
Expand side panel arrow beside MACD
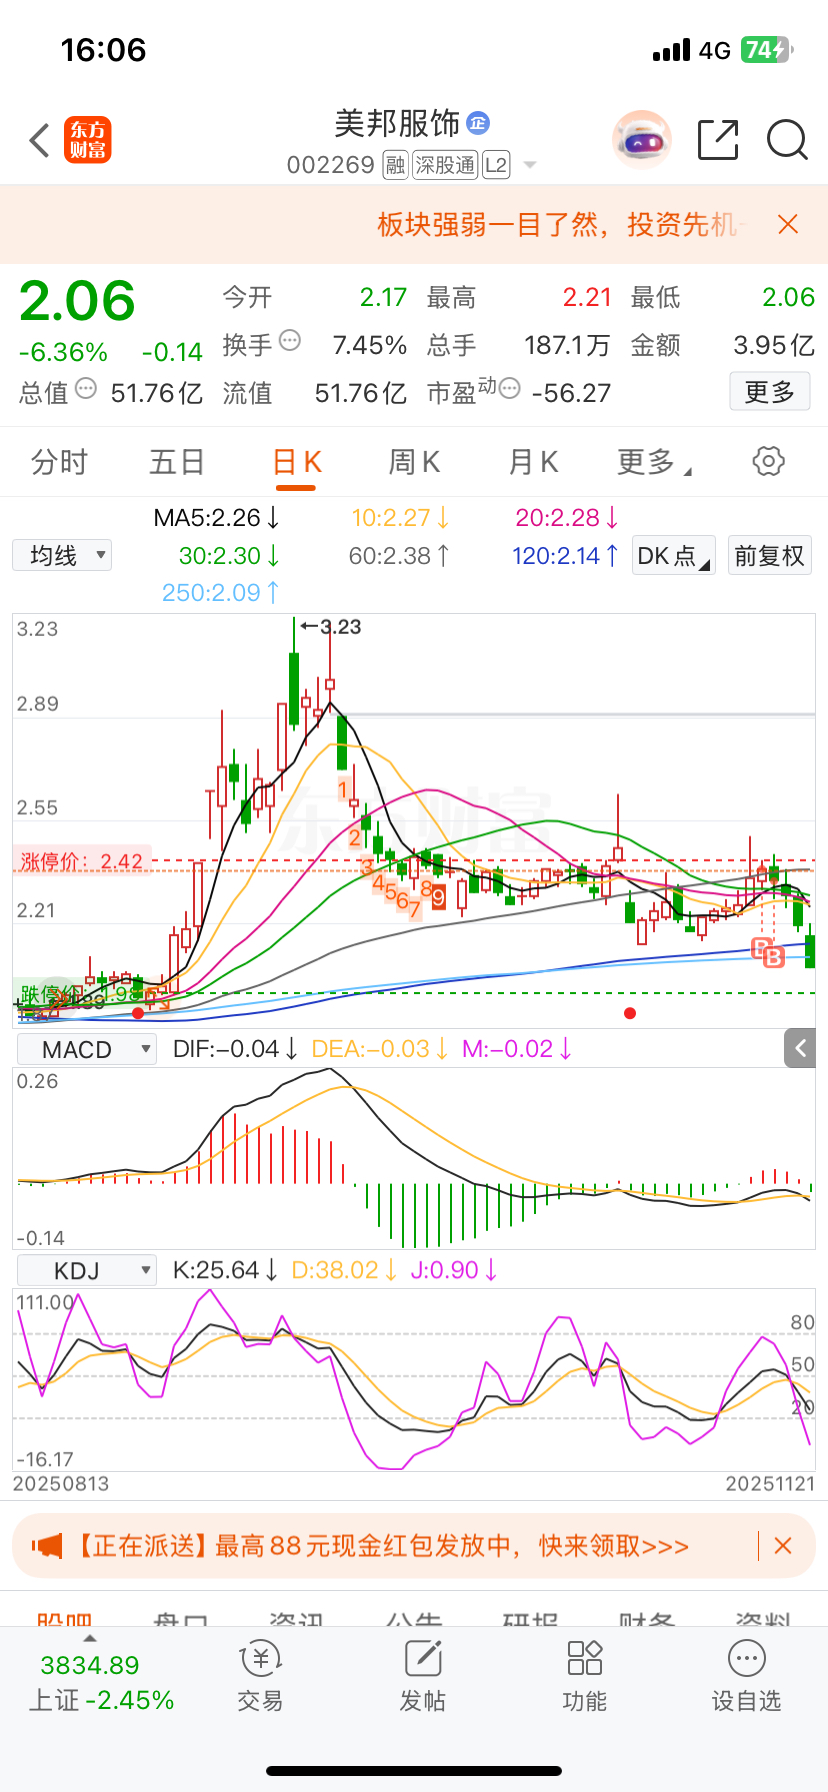800,1048
